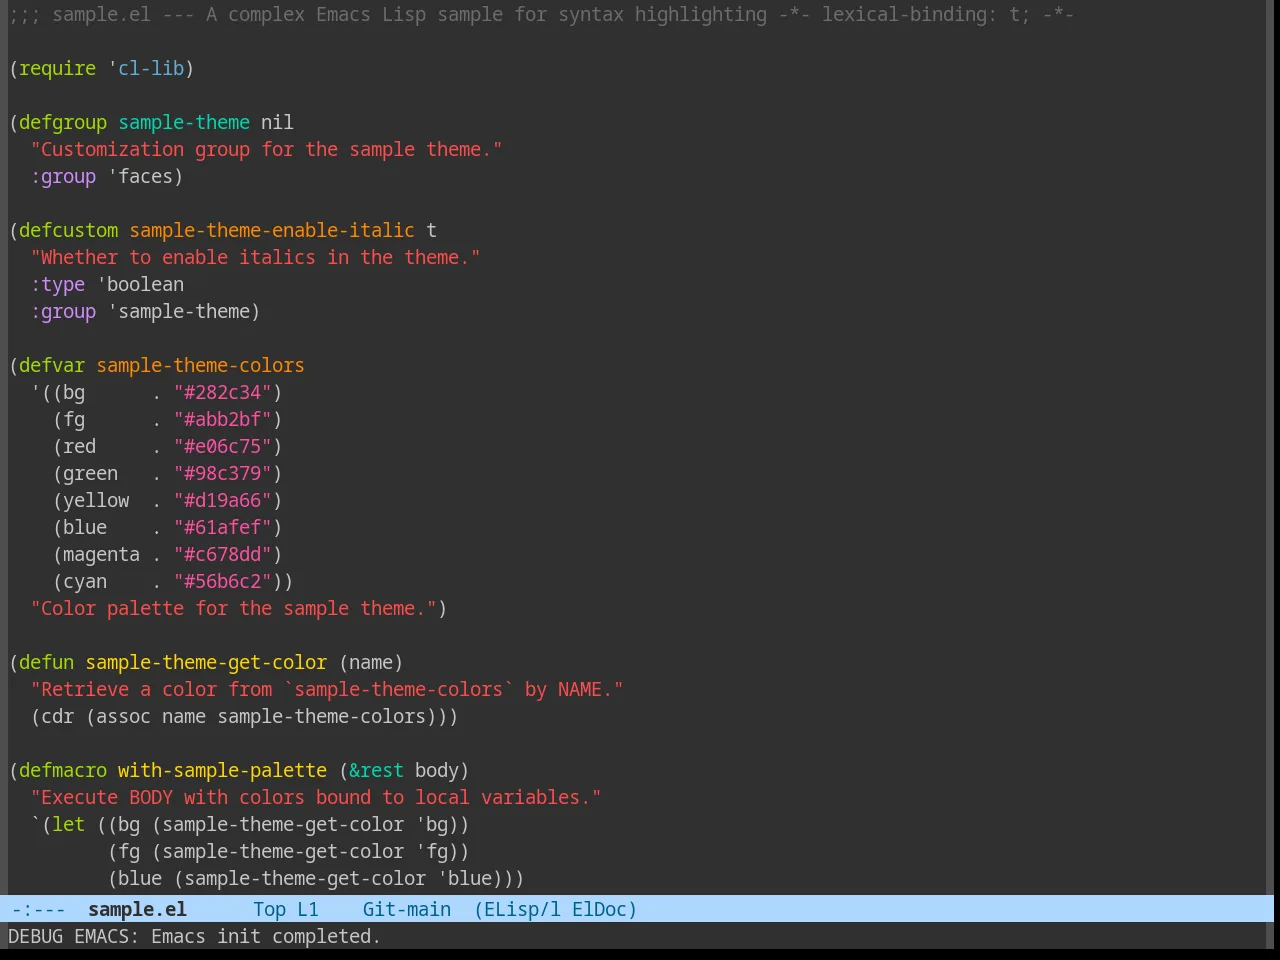Screen dimensions: 1280x960
Task: Click the 'let' keyword in the macro body
Action: pyautogui.click(x=69, y=824)
